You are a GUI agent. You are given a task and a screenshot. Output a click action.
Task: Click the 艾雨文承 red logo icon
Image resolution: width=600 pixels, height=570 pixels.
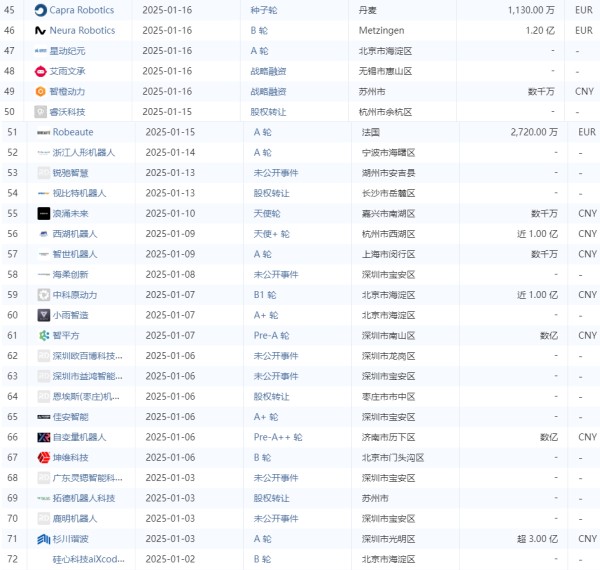[40, 71]
